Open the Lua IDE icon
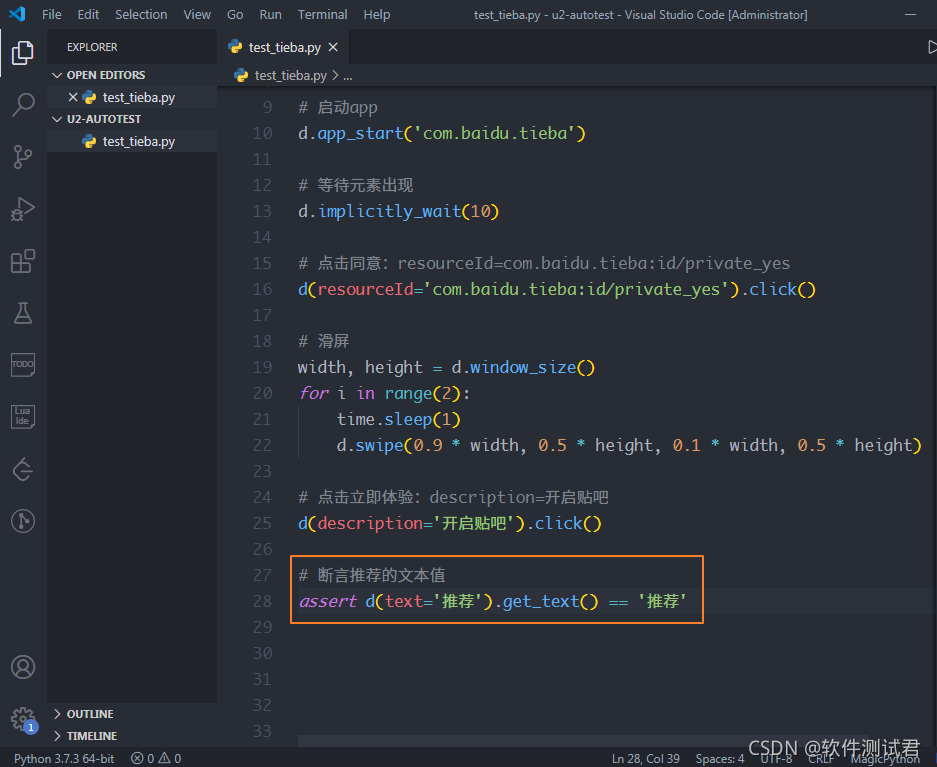 (23, 416)
